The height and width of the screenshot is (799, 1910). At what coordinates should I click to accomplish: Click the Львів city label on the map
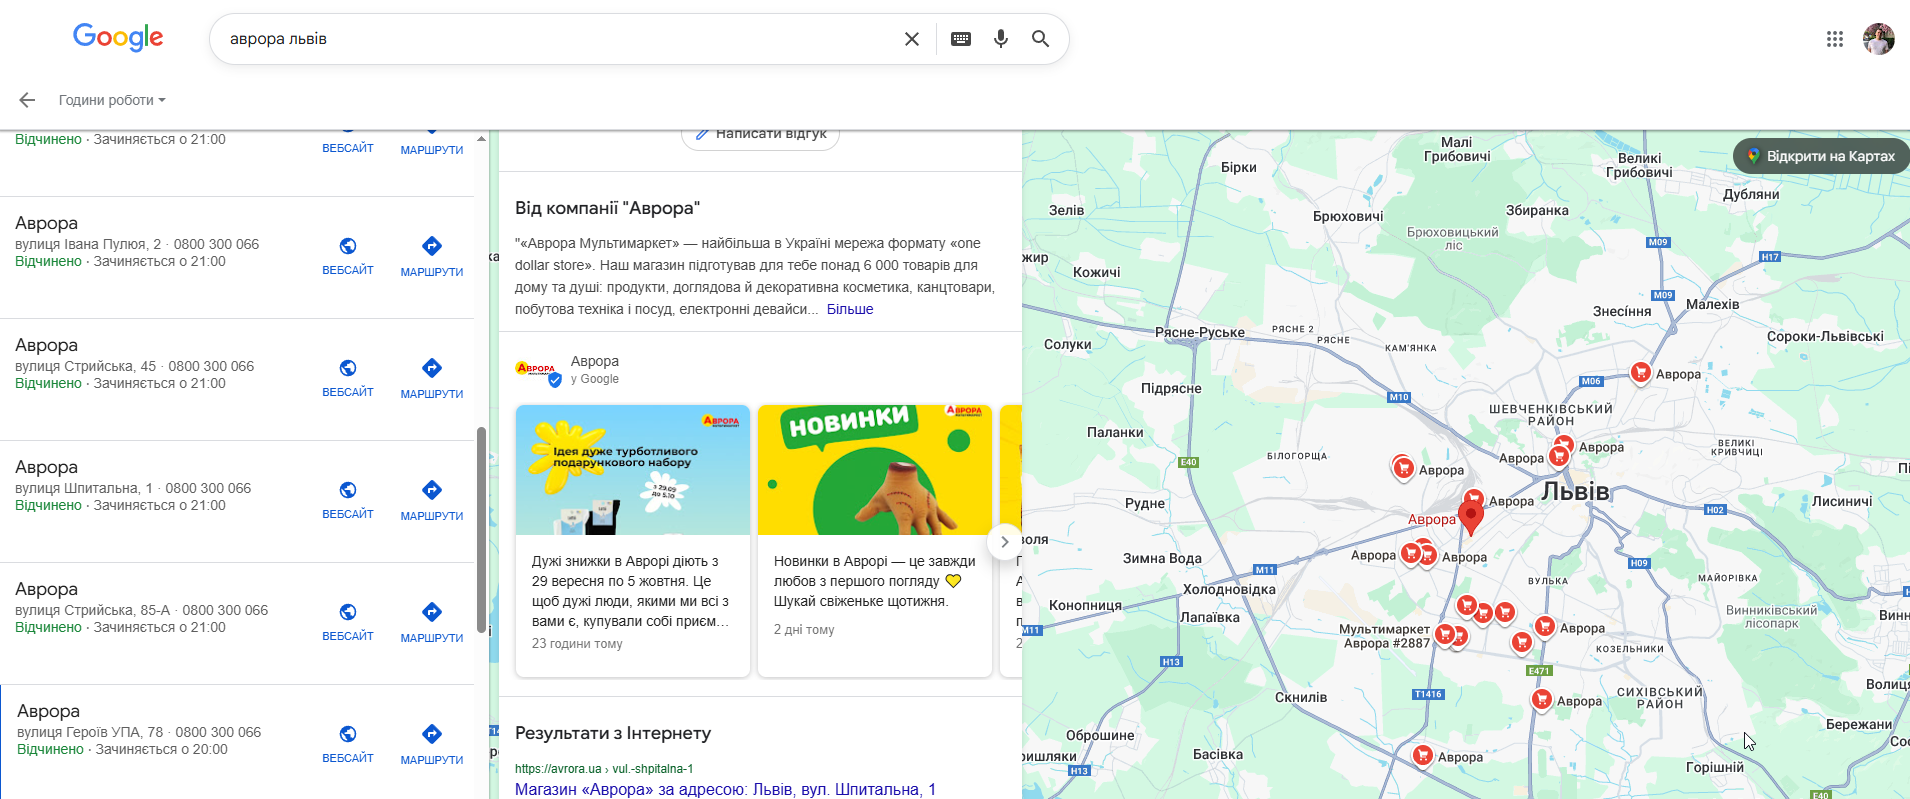click(1576, 491)
